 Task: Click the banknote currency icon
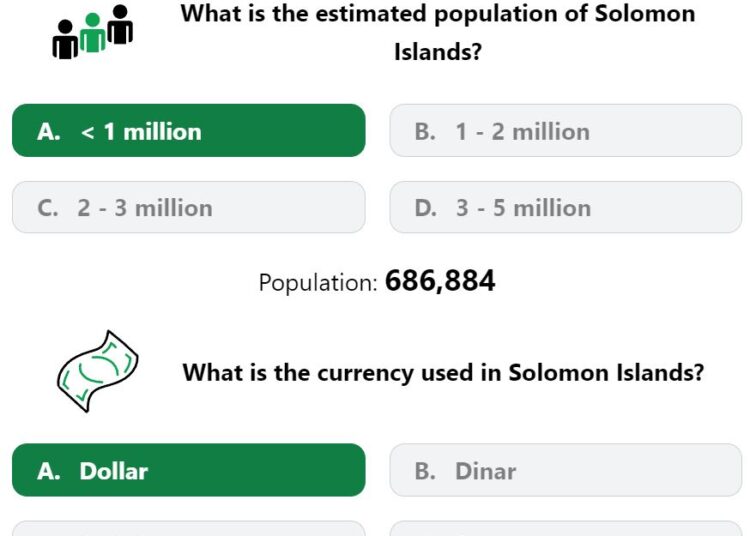pyautogui.click(x=98, y=371)
